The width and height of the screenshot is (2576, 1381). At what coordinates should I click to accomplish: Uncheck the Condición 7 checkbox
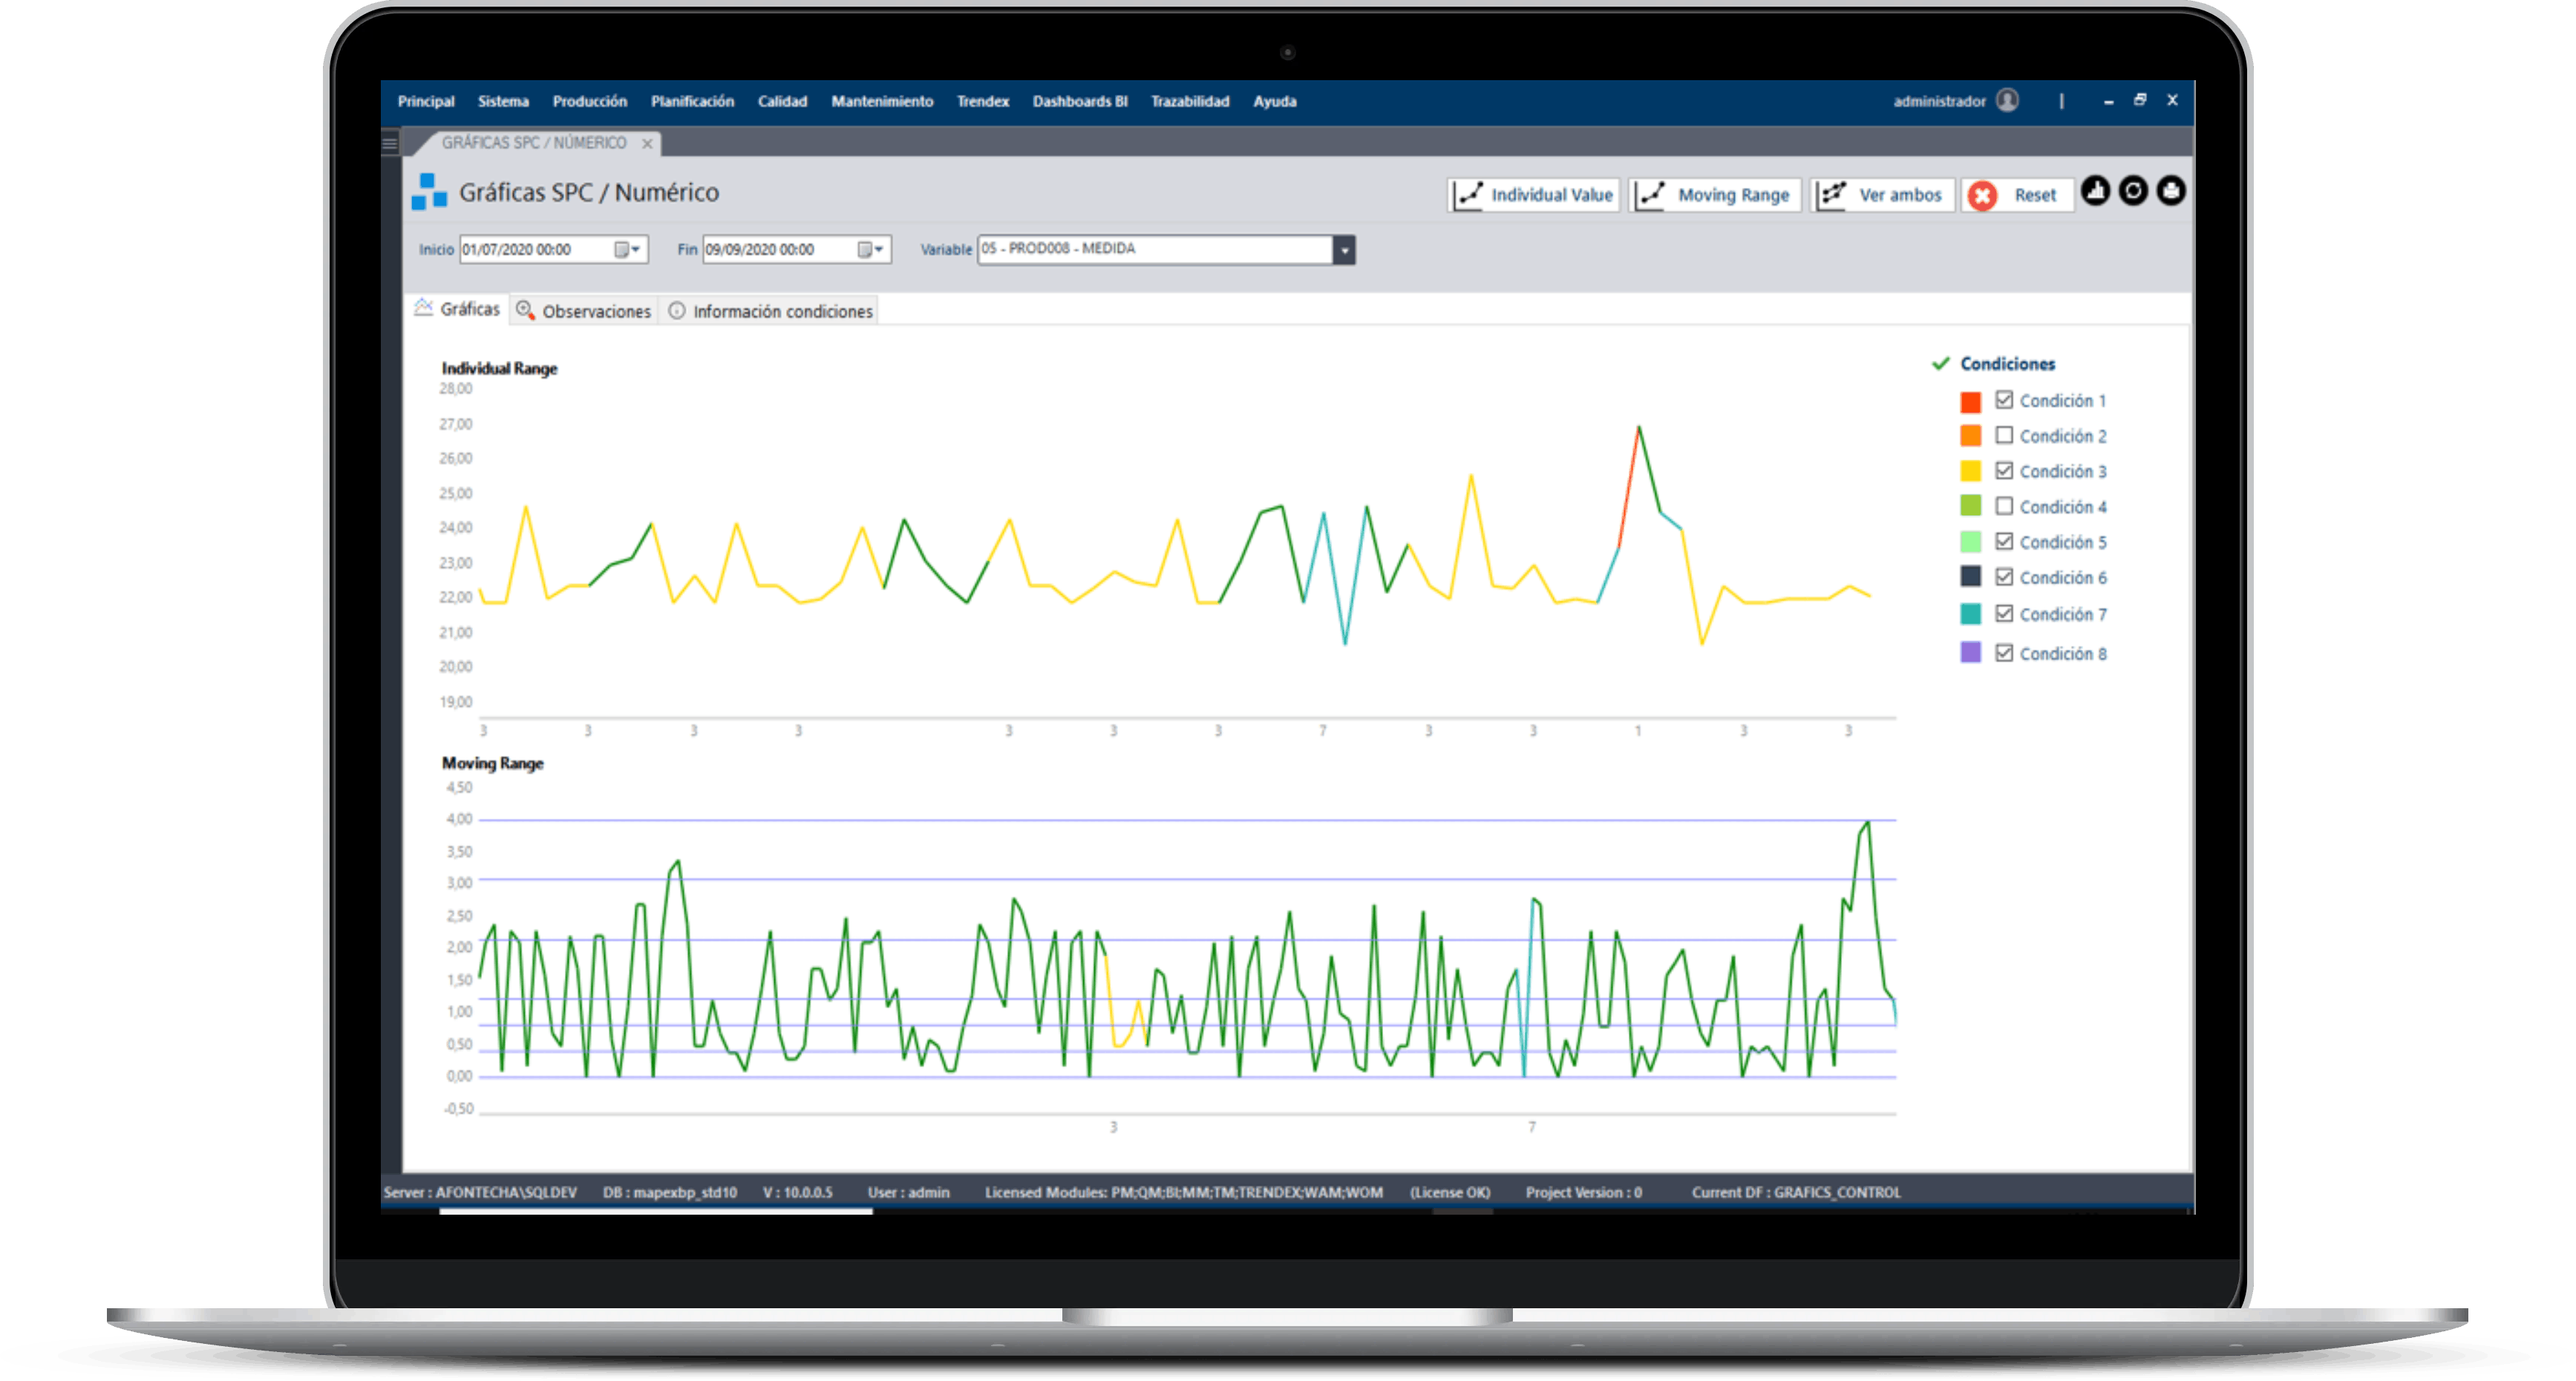pyautogui.click(x=2004, y=613)
